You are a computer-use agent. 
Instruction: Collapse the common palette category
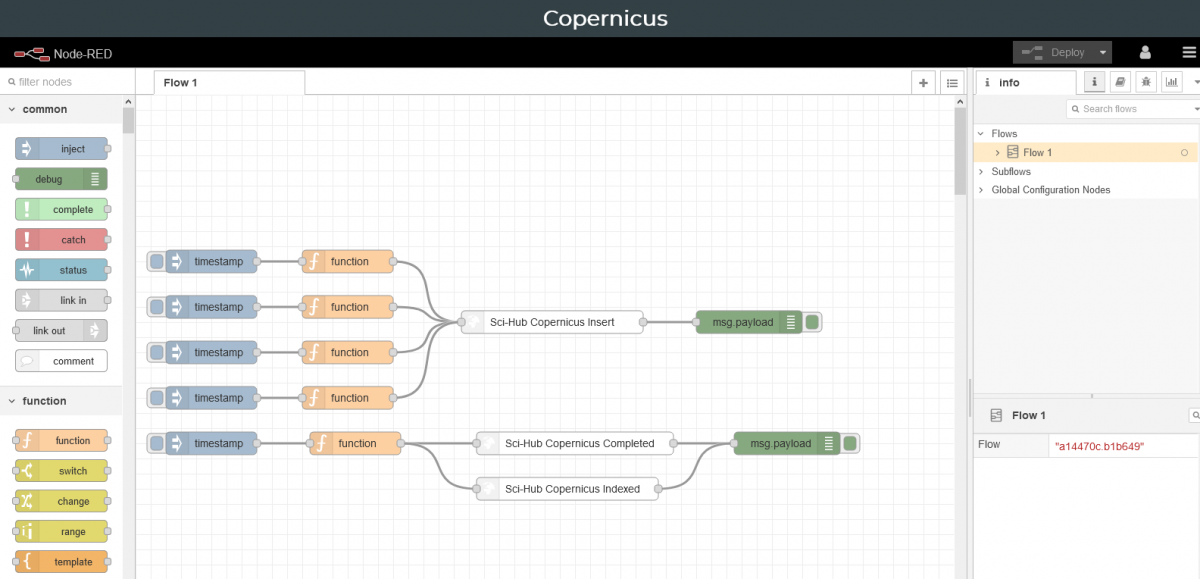click(12, 109)
